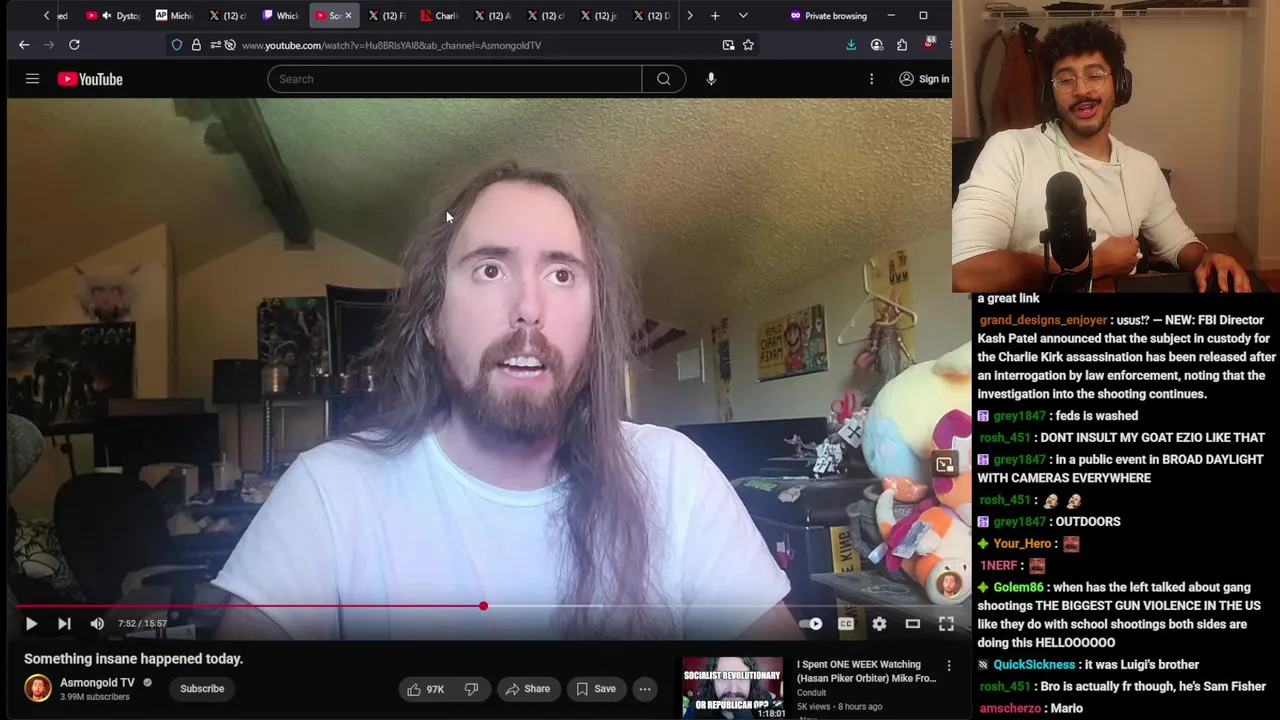This screenshot has width=1280, height=720.
Task: Switch to the X tab labeled '(12) Fi'
Action: click(387, 16)
